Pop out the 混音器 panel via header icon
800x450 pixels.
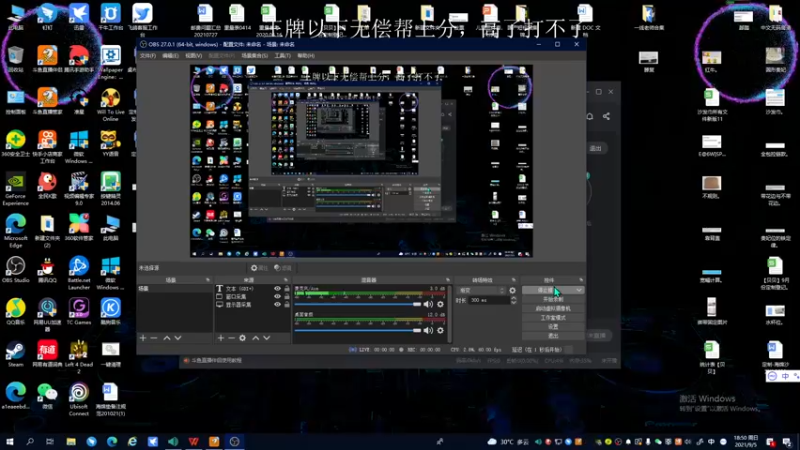coord(448,280)
